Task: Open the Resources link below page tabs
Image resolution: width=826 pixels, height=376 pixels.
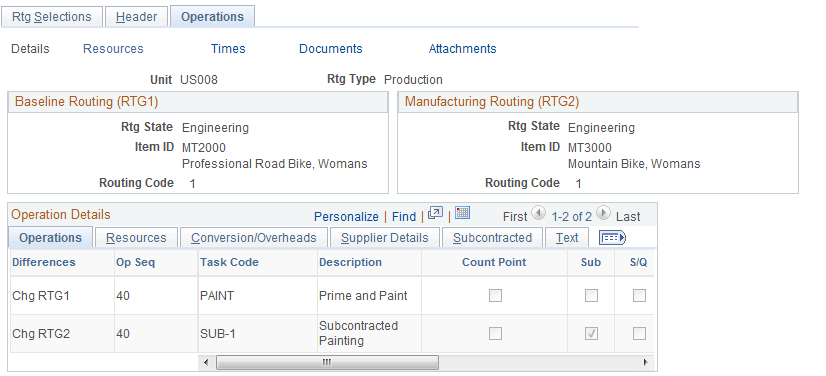Action: pyautogui.click(x=113, y=49)
